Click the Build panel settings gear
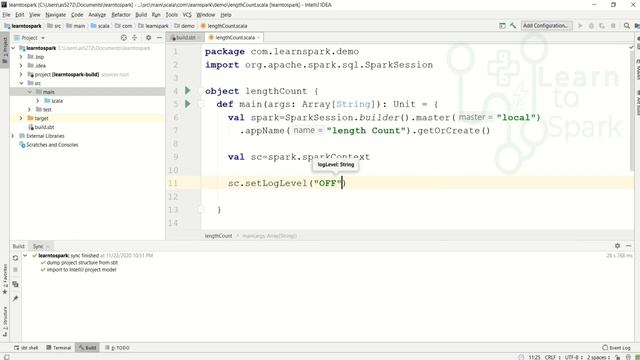The width and height of the screenshot is (640, 360). [x=617, y=246]
